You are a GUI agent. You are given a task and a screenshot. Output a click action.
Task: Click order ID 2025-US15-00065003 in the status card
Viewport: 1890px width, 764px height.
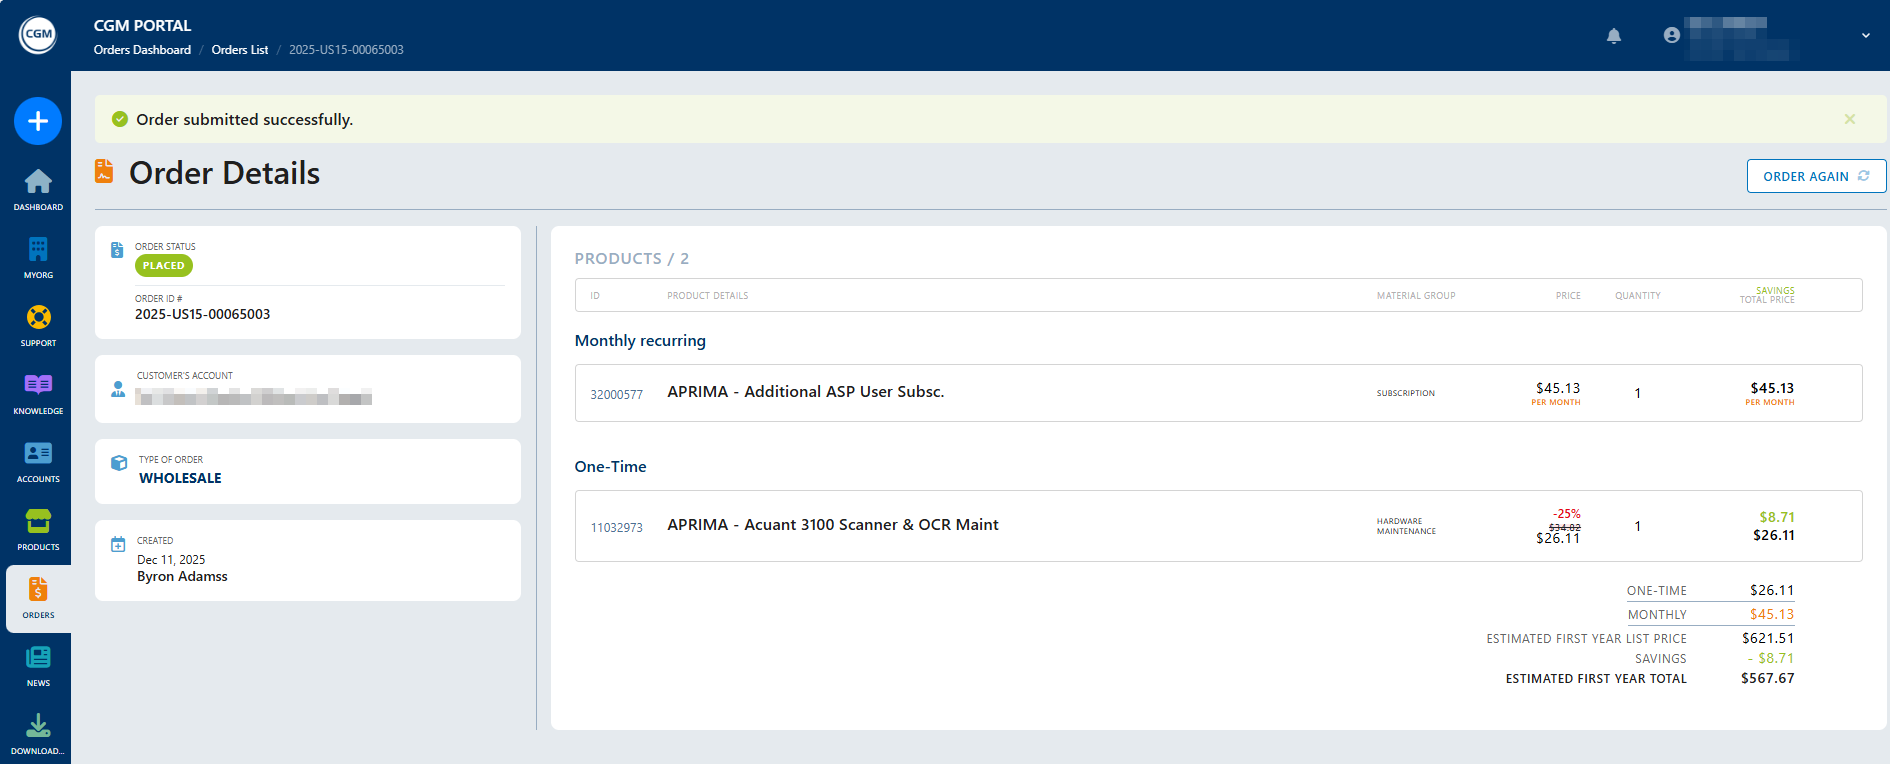[203, 314]
